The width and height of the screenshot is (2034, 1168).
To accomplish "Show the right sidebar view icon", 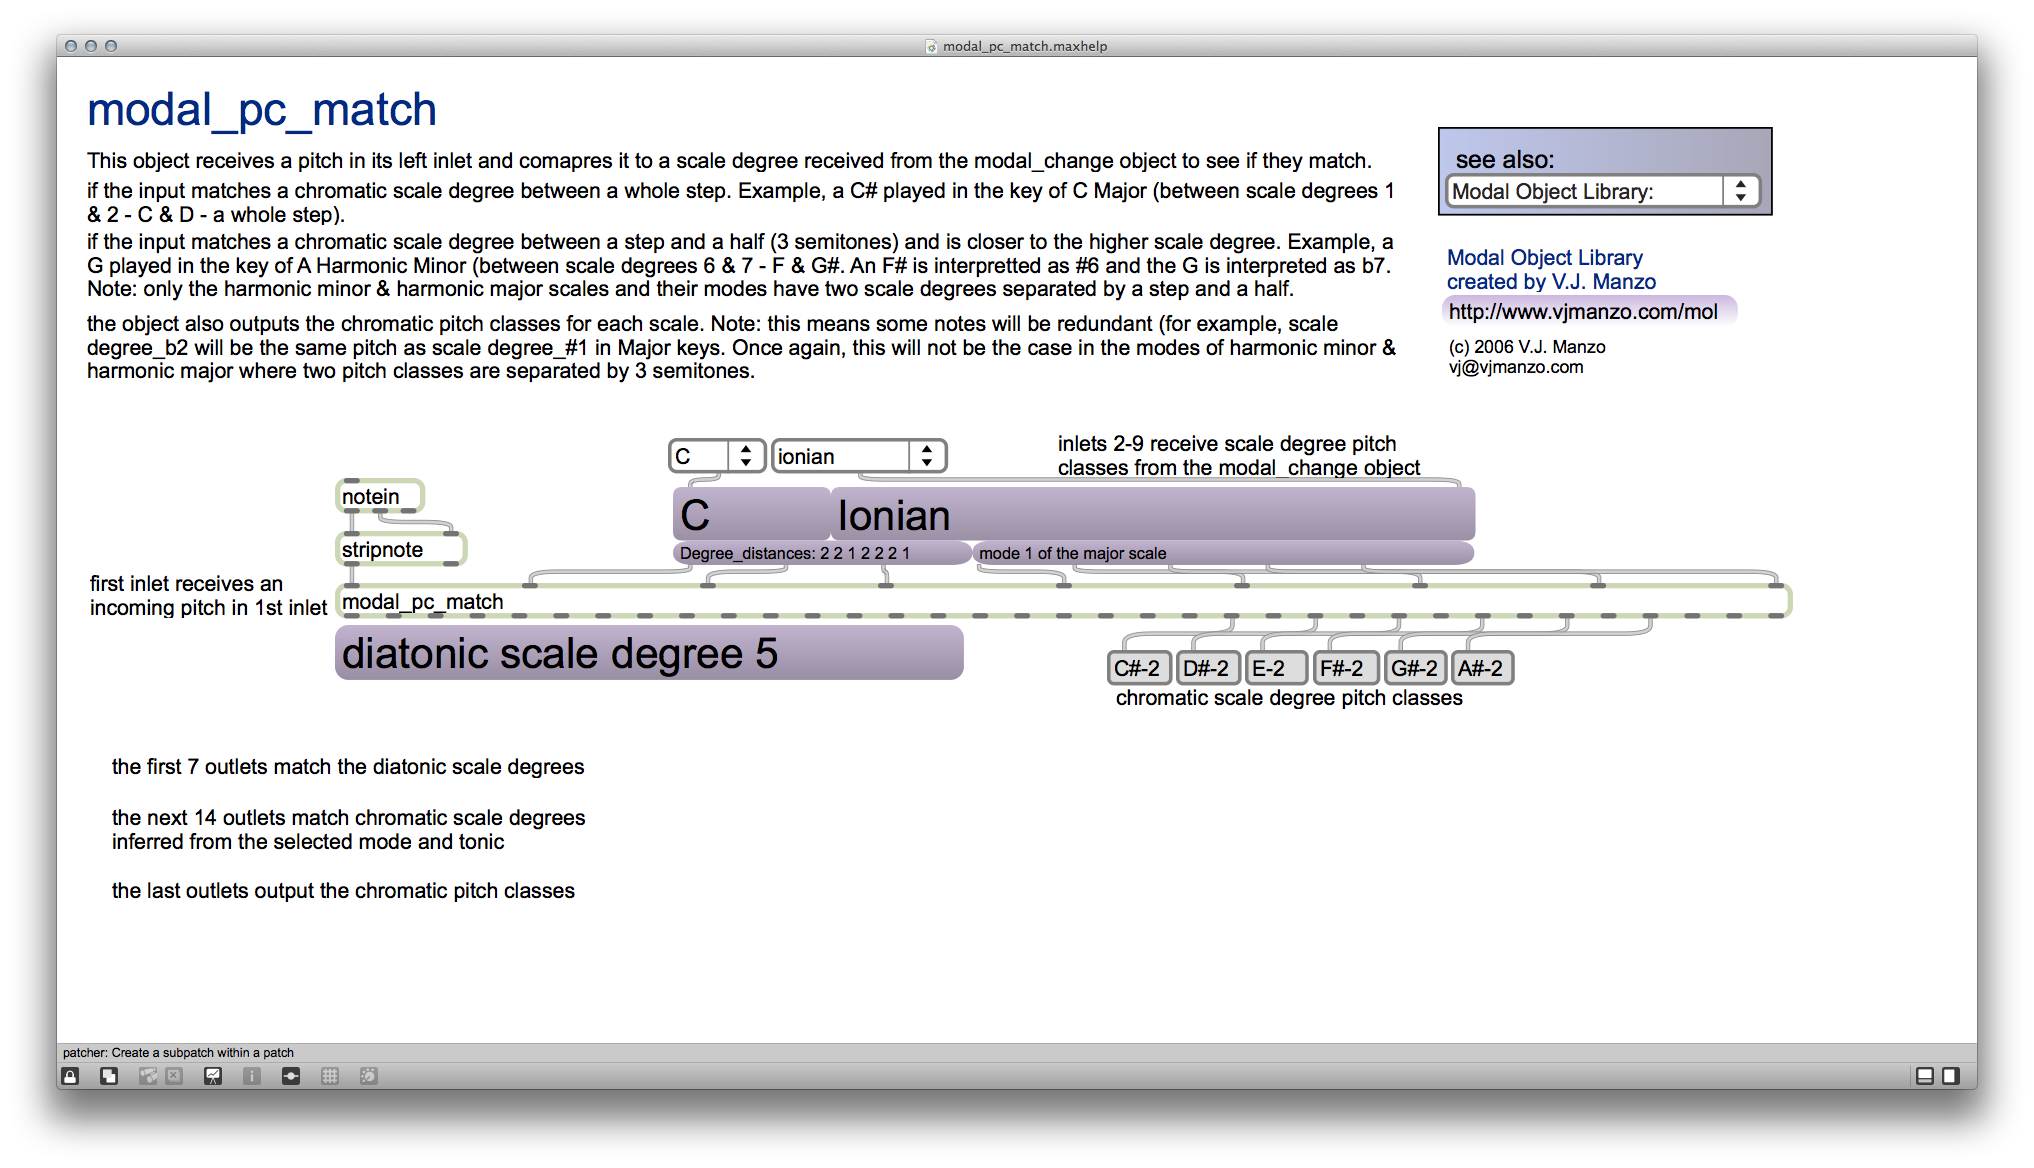I will pyautogui.click(x=1951, y=1076).
